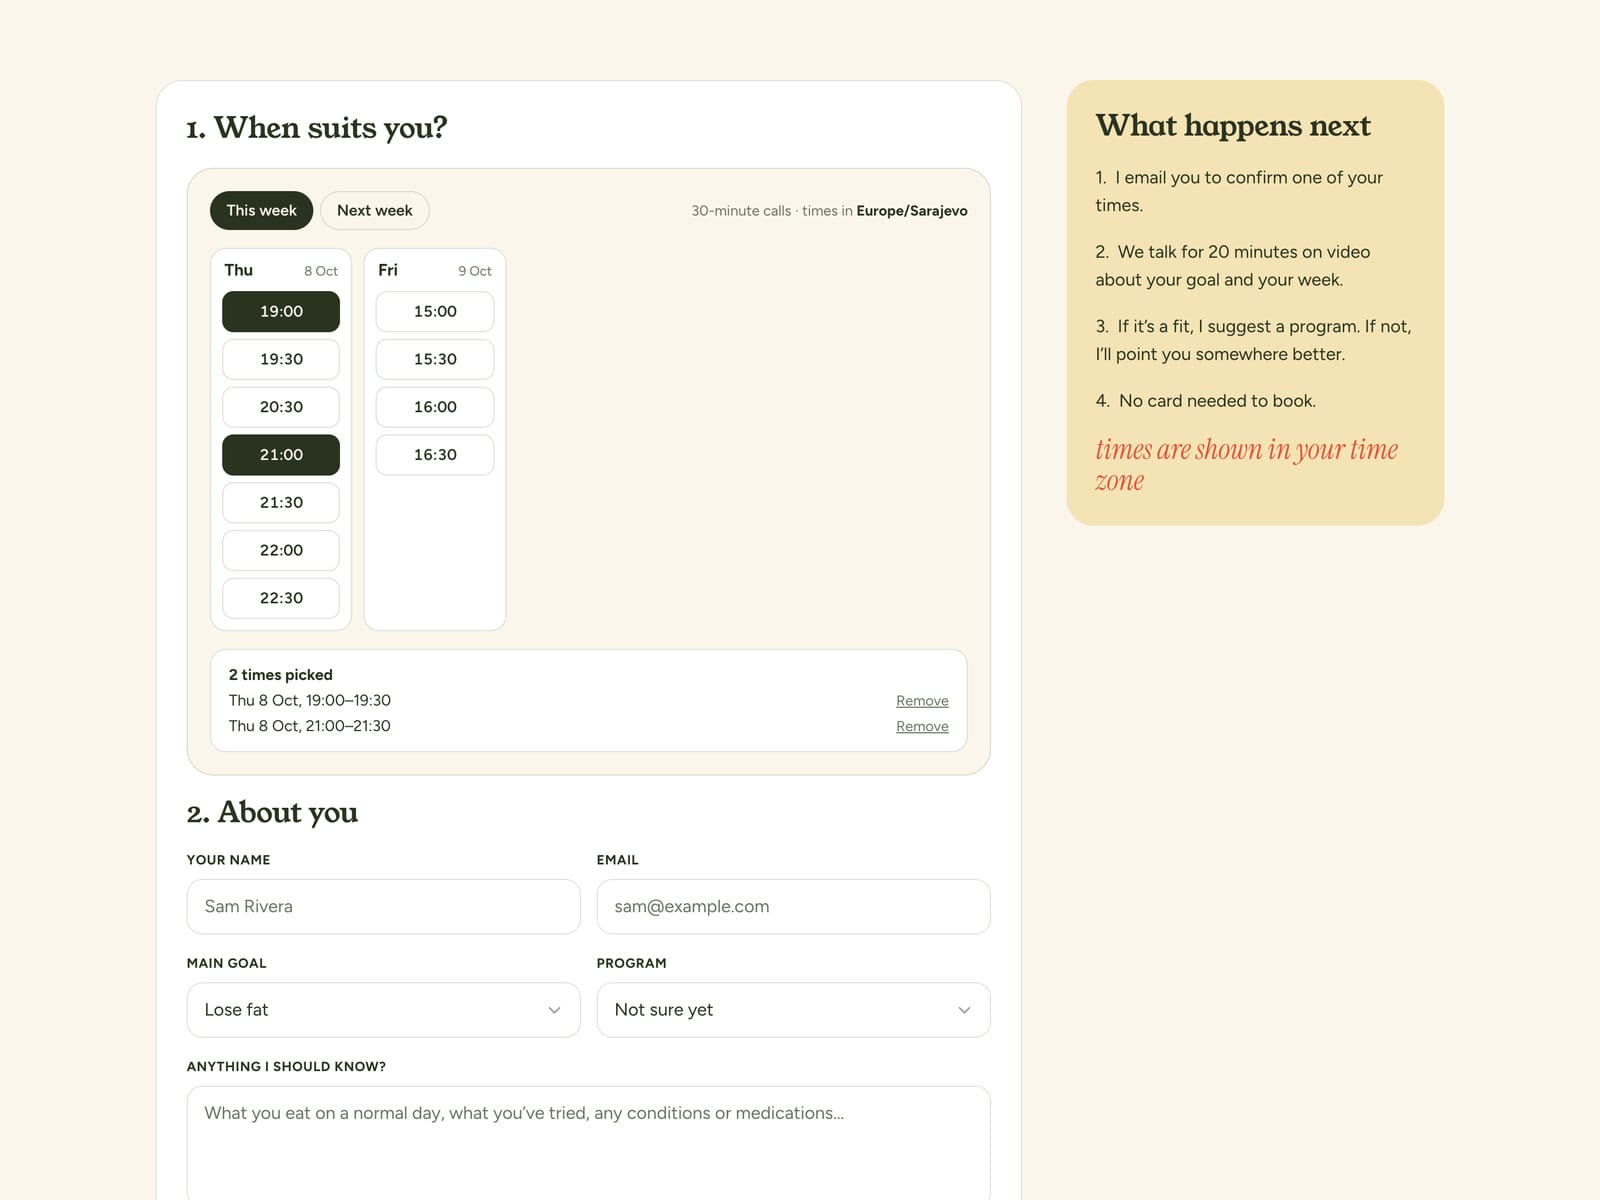The image size is (1600, 1200).
Task: Remove the 21:00–21:30 picked time
Action: pos(922,726)
